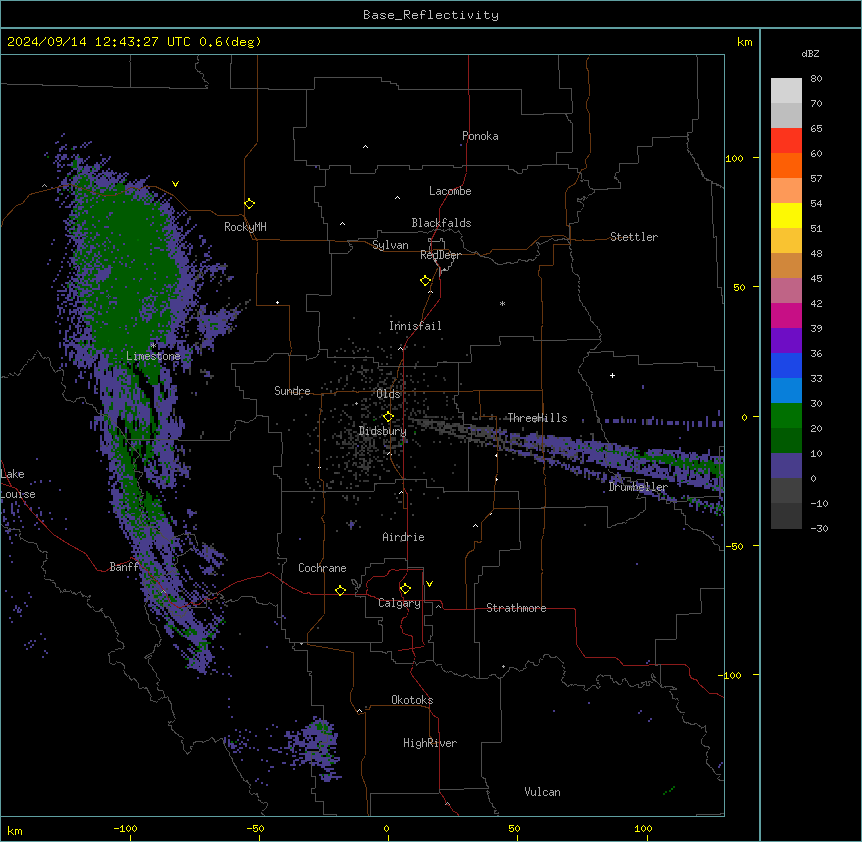
Task: Click the Airdrie label
Action: coord(404,537)
